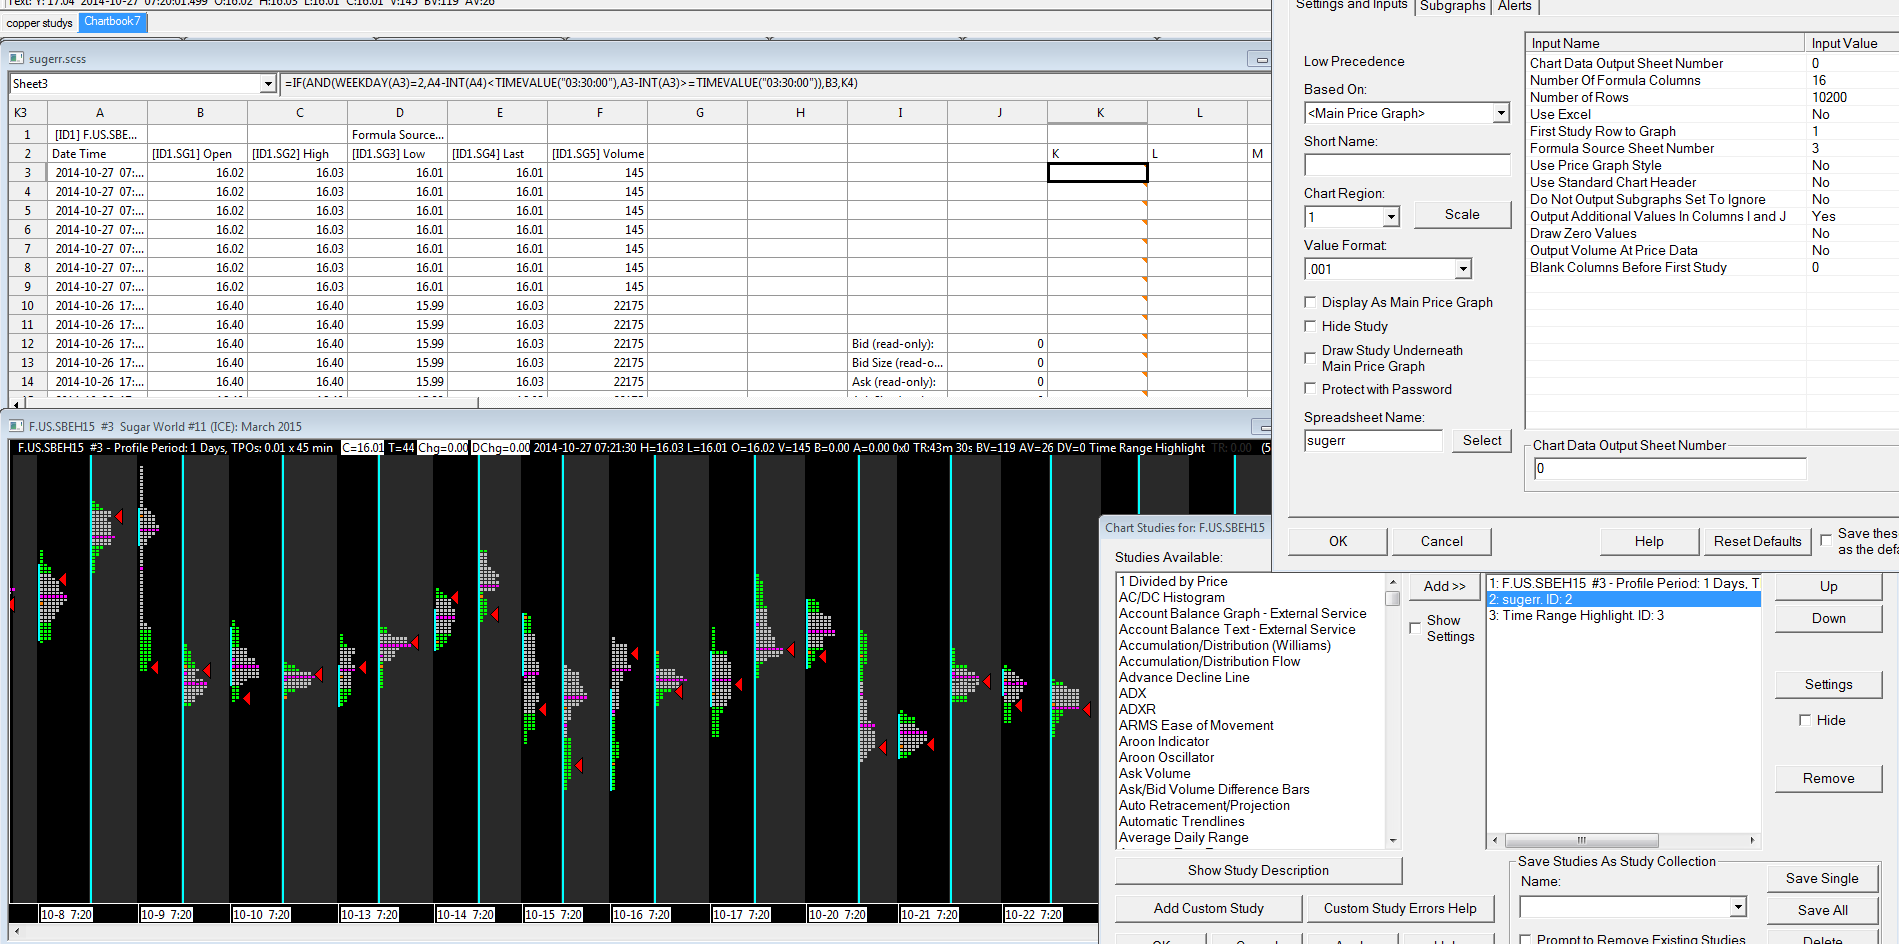Click left scroll arrow under the chart
1899x944 pixels.
(x=16, y=931)
